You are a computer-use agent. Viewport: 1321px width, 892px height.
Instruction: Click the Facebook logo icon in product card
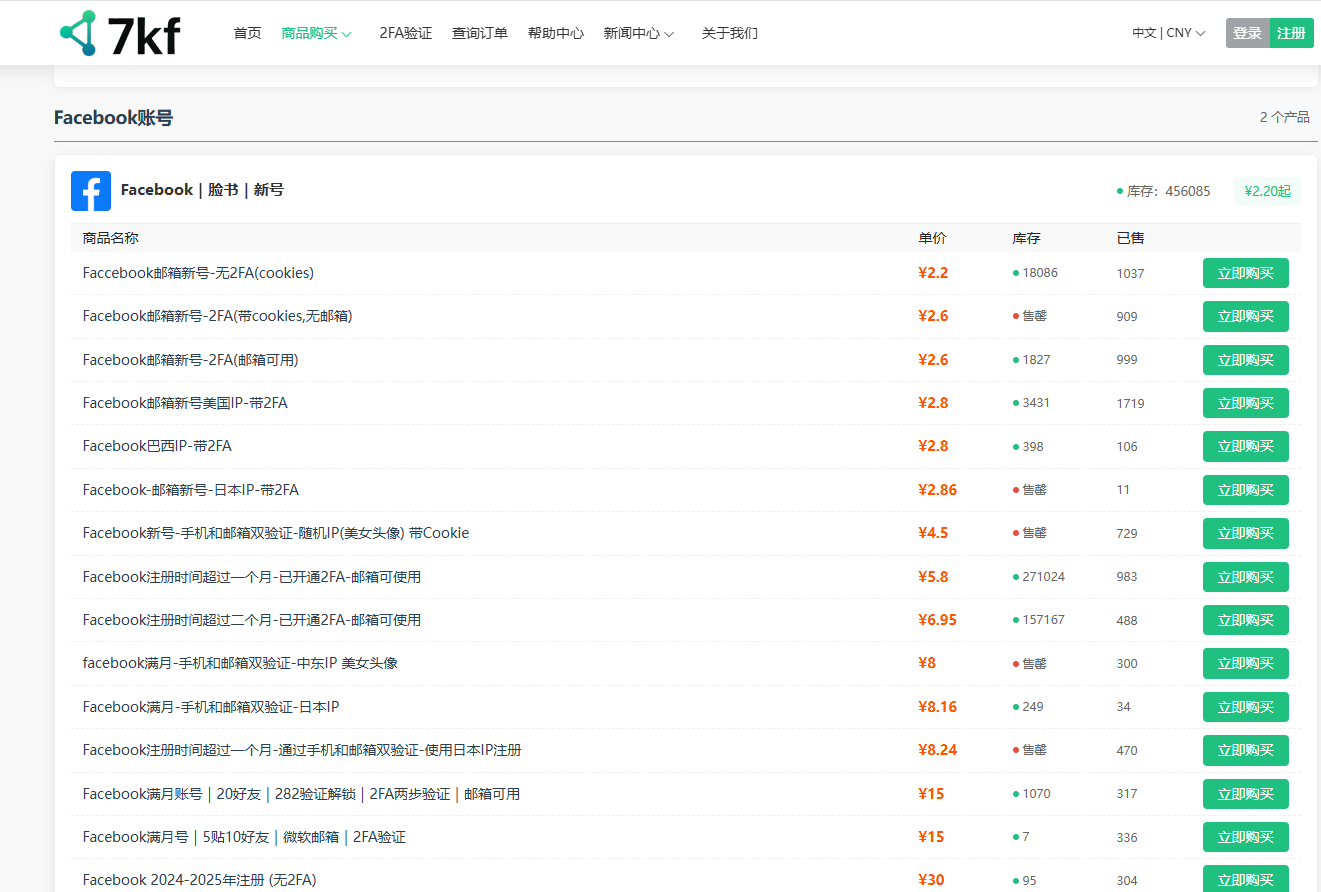point(91,191)
